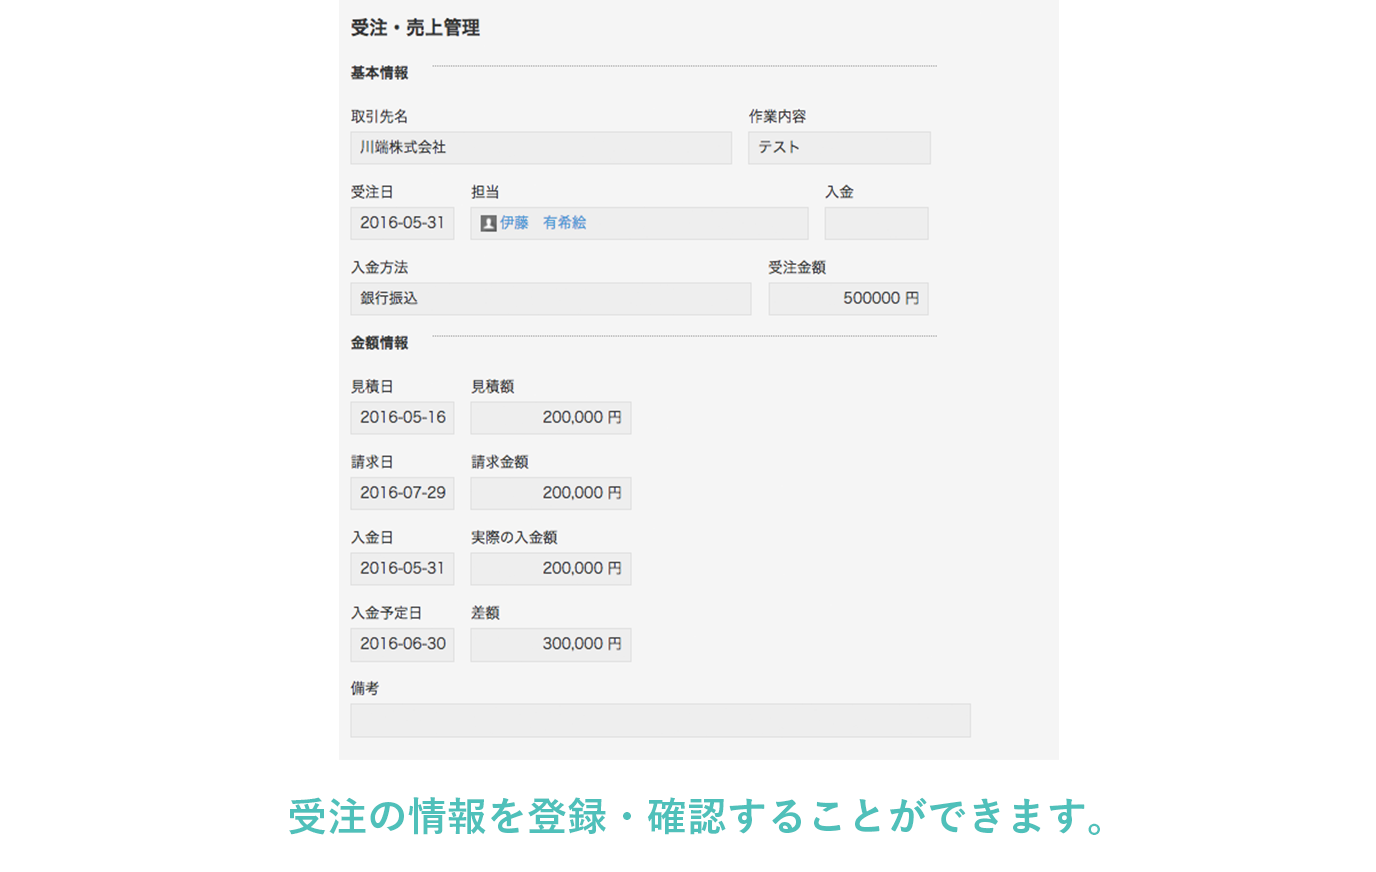The width and height of the screenshot is (1376, 872).
Task: Click the 入金予定日 label
Action: pyautogui.click(x=386, y=613)
